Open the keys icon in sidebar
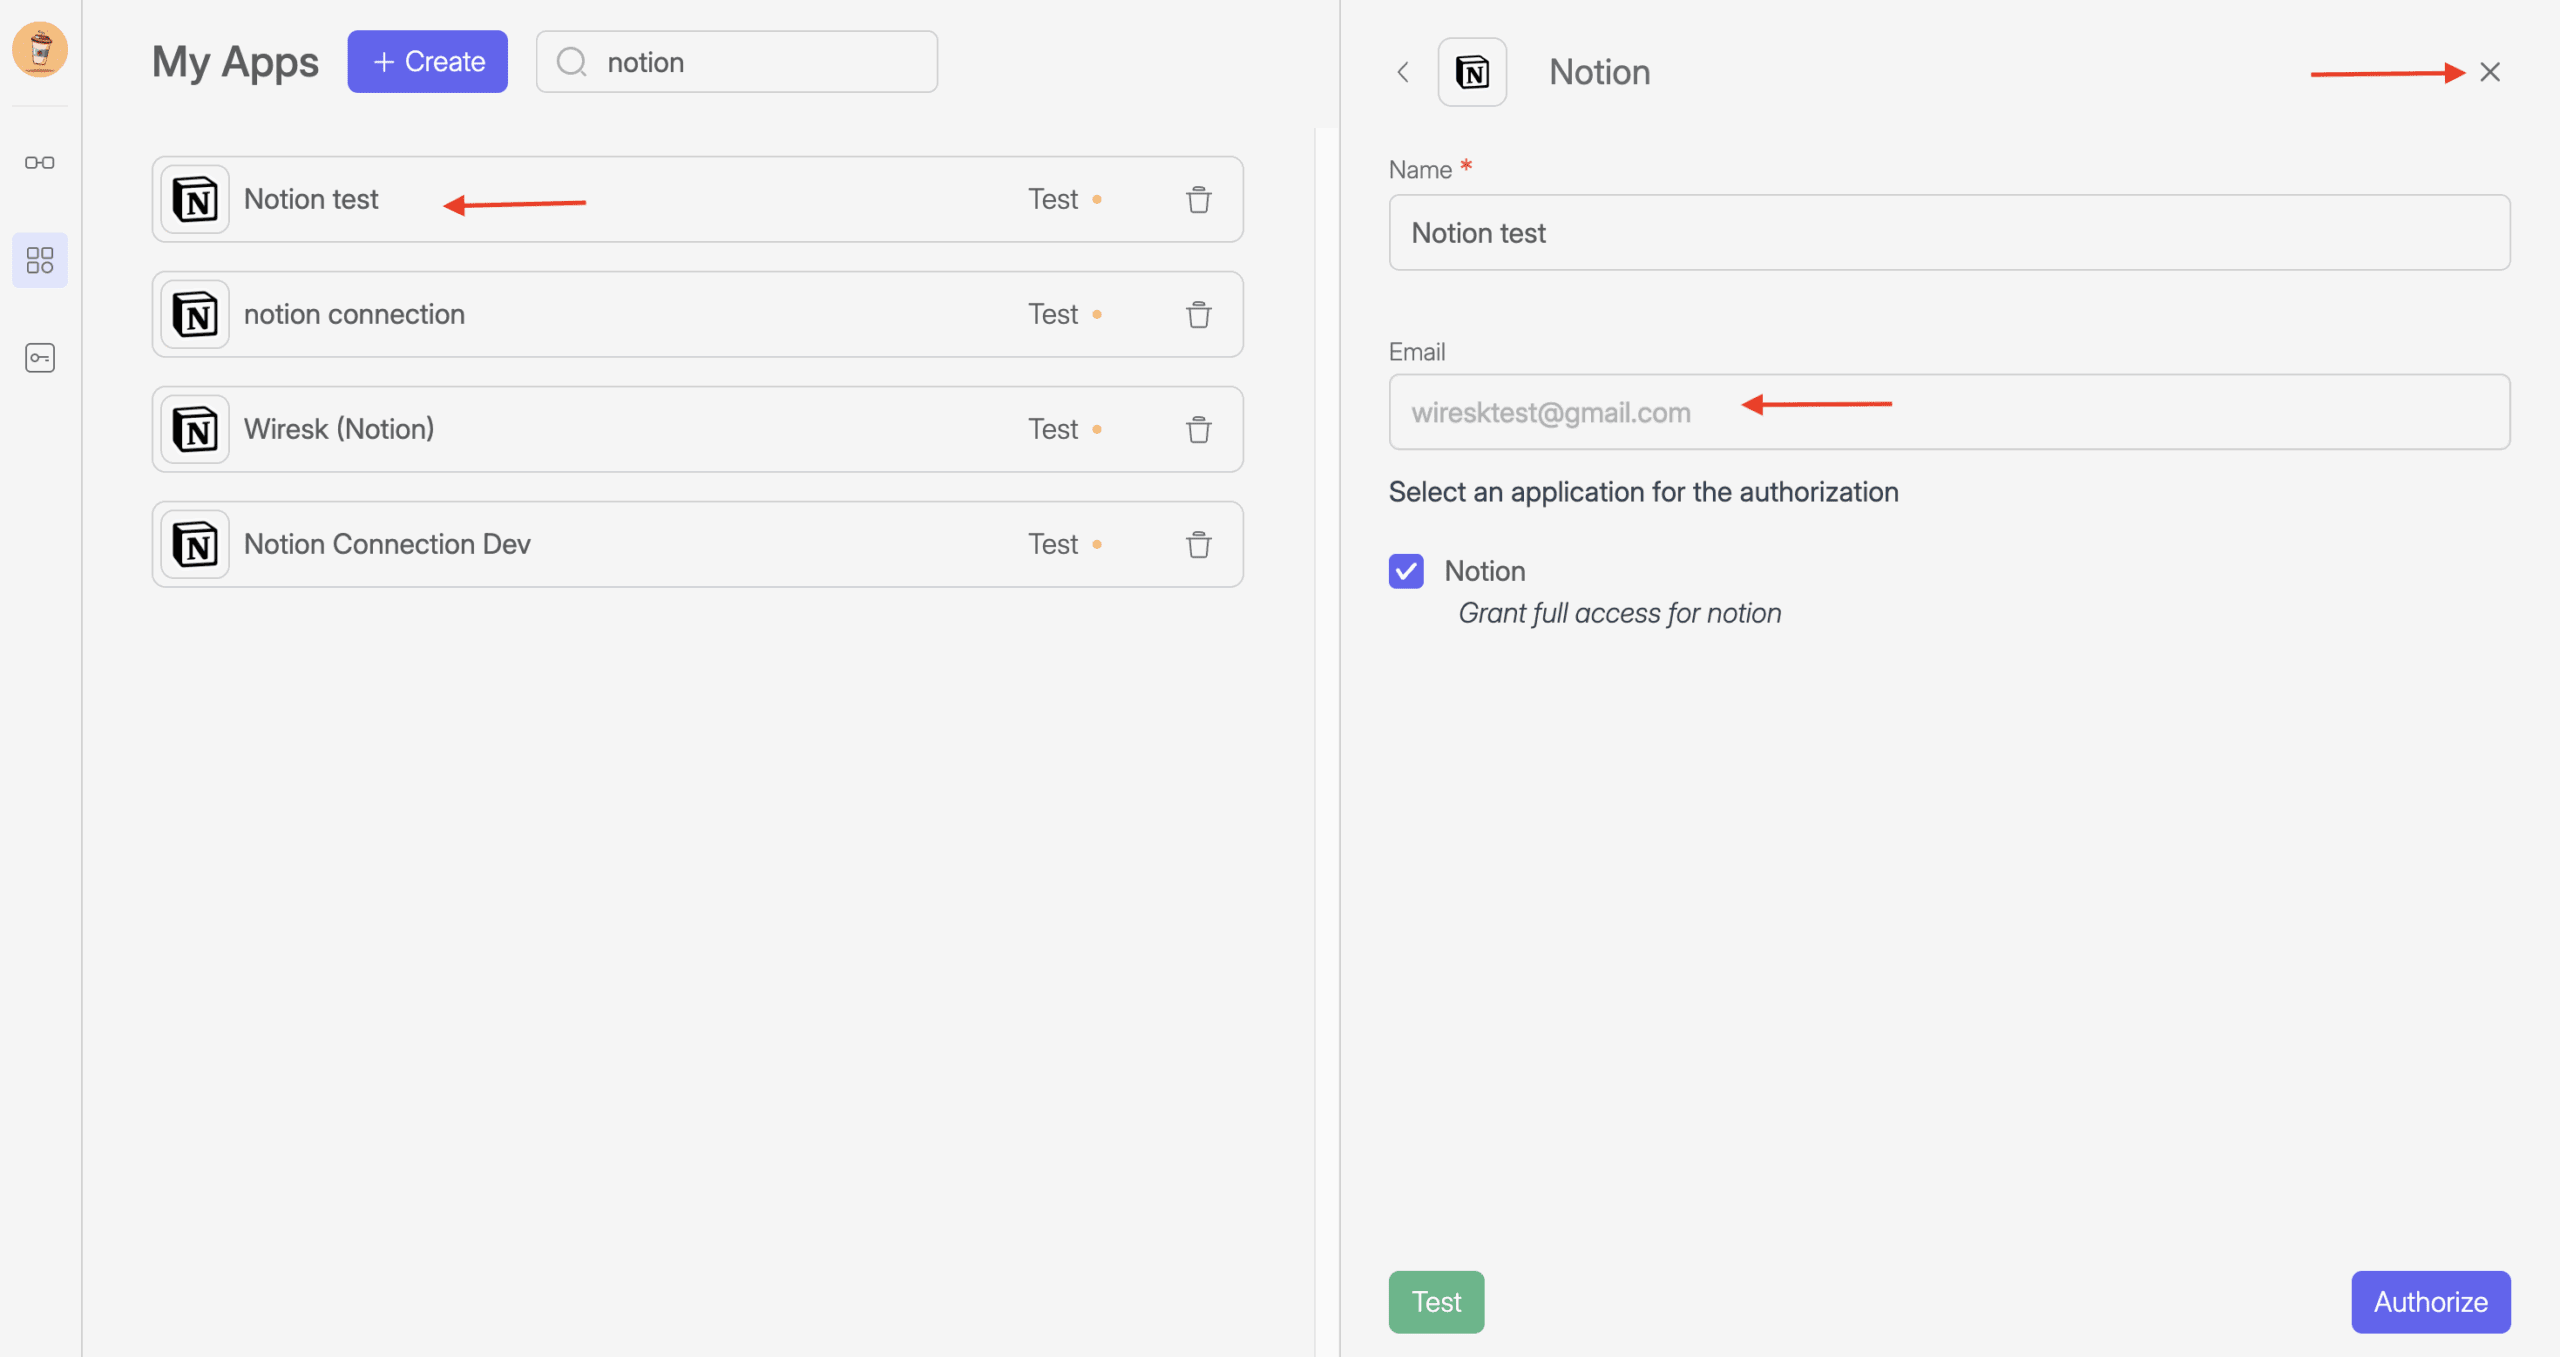Image resolution: width=2560 pixels, height=1357 pixels. click(x=40, y=357)
